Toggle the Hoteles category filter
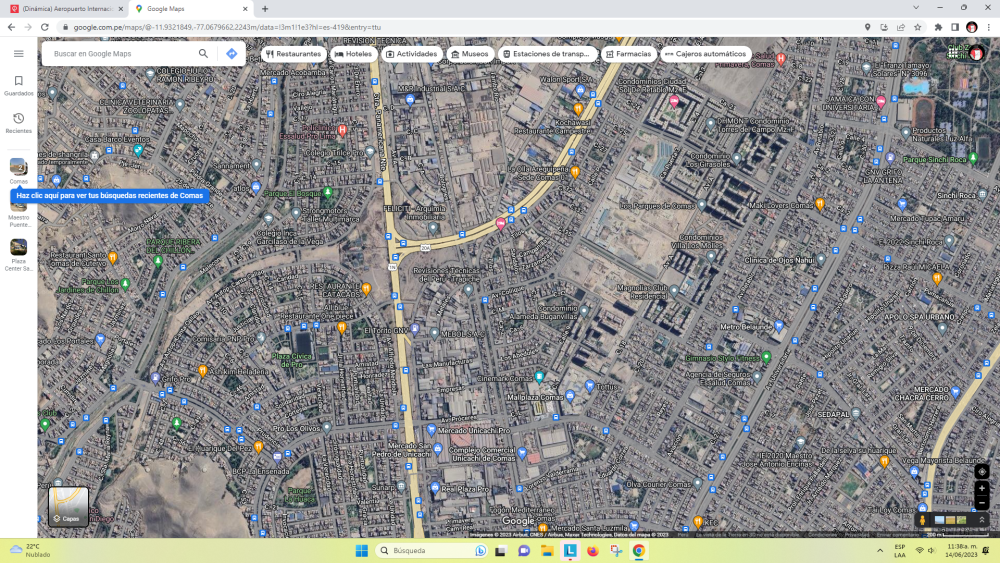The width and height of the screenshot is (1000, 563). point(353,54)
